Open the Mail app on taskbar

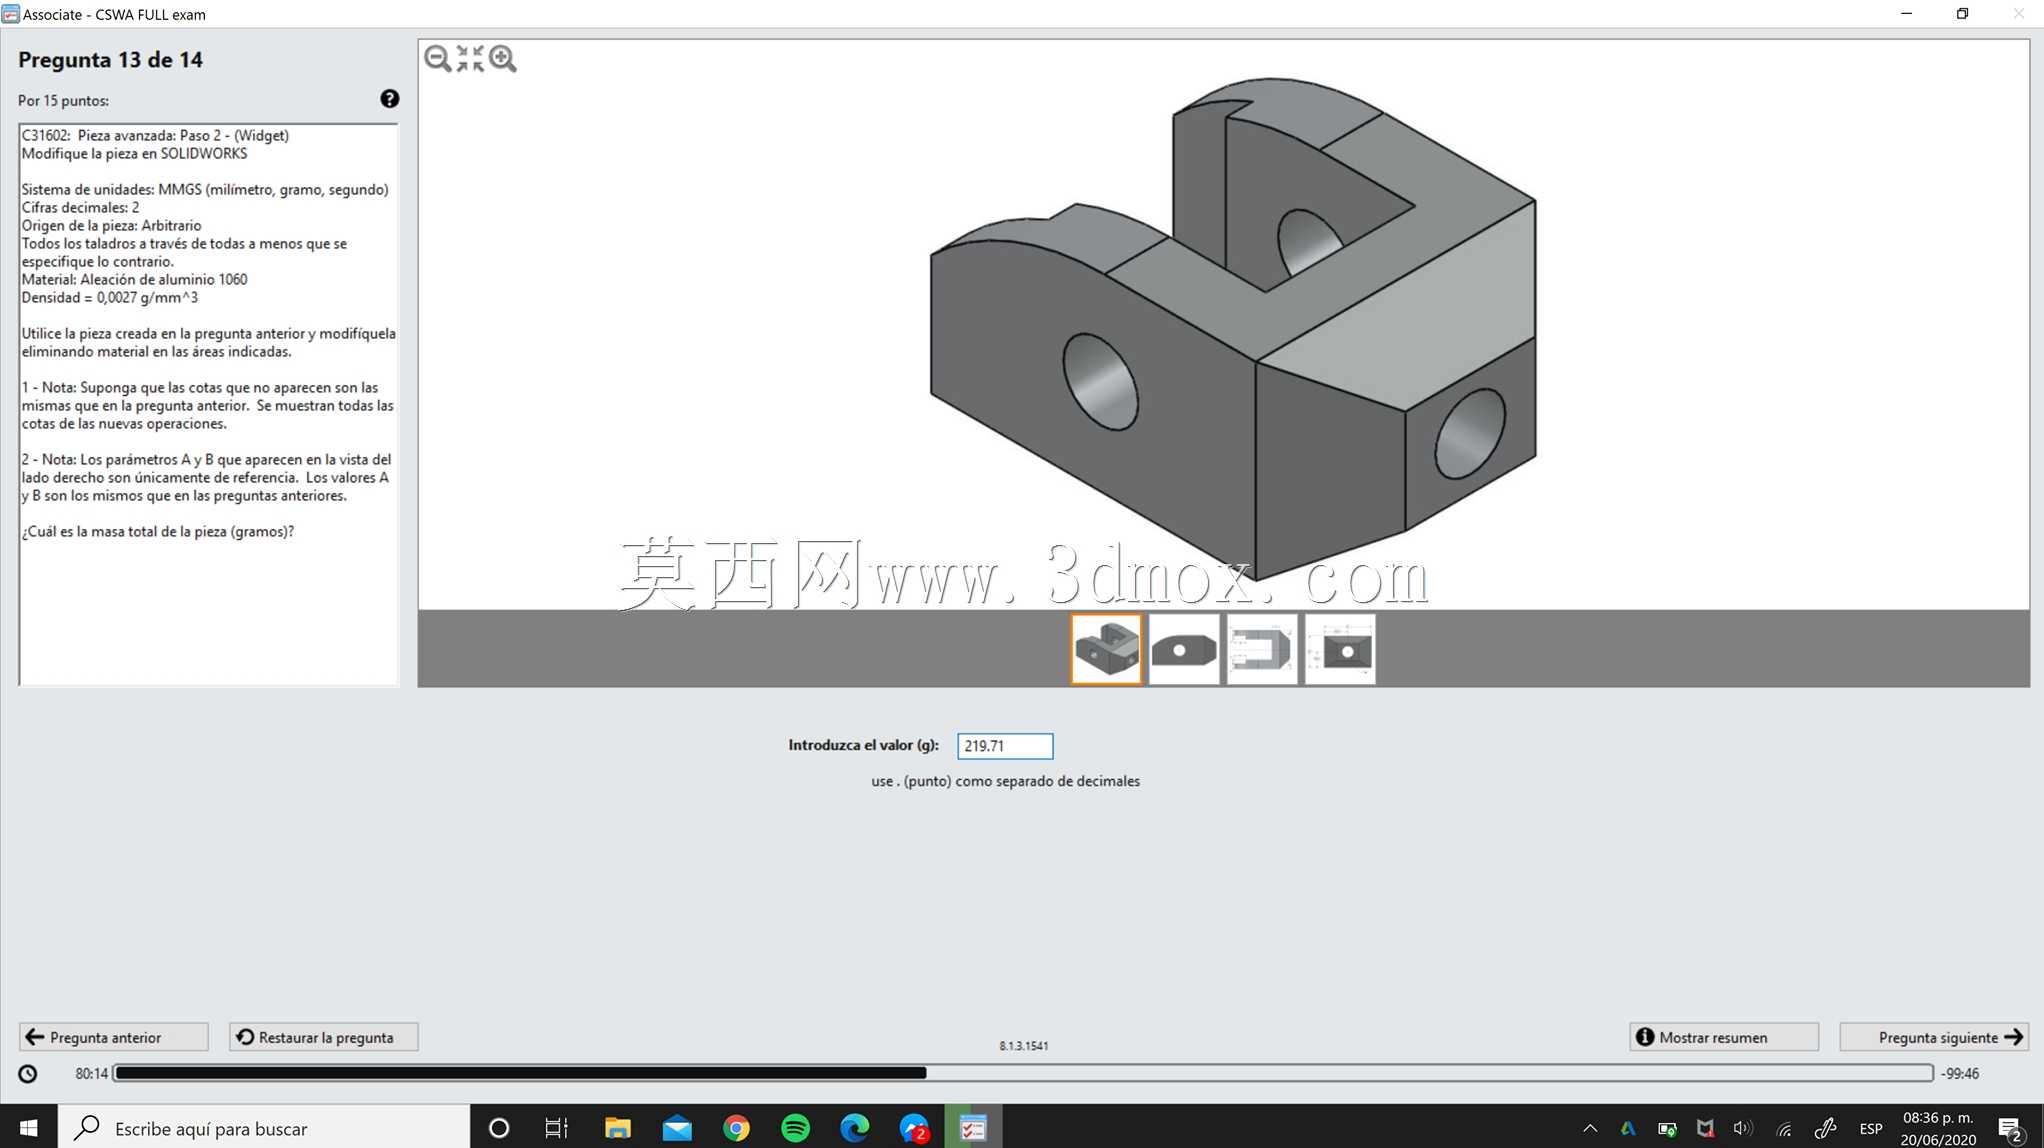click(x=677, y=1128)
